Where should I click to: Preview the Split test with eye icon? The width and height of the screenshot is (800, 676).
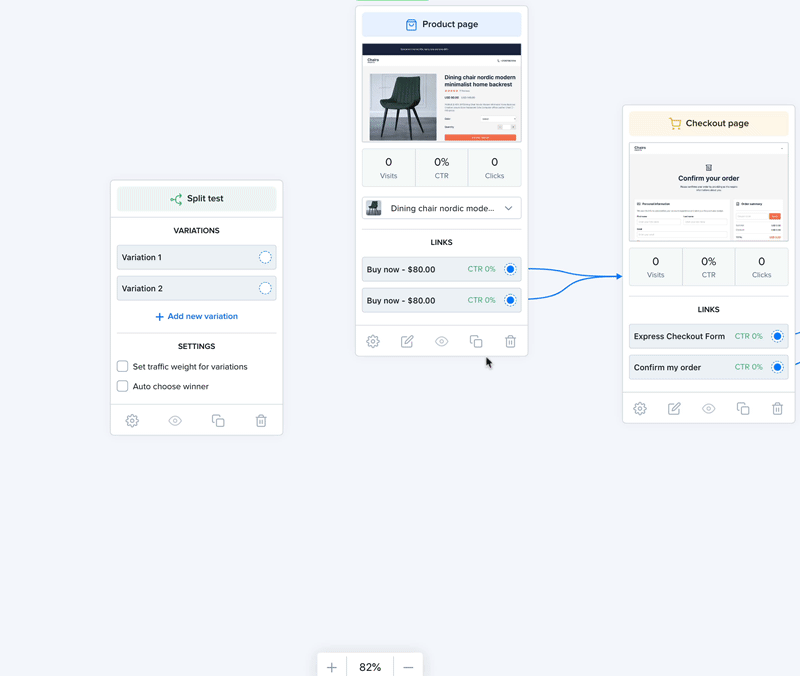click(175, 420)
